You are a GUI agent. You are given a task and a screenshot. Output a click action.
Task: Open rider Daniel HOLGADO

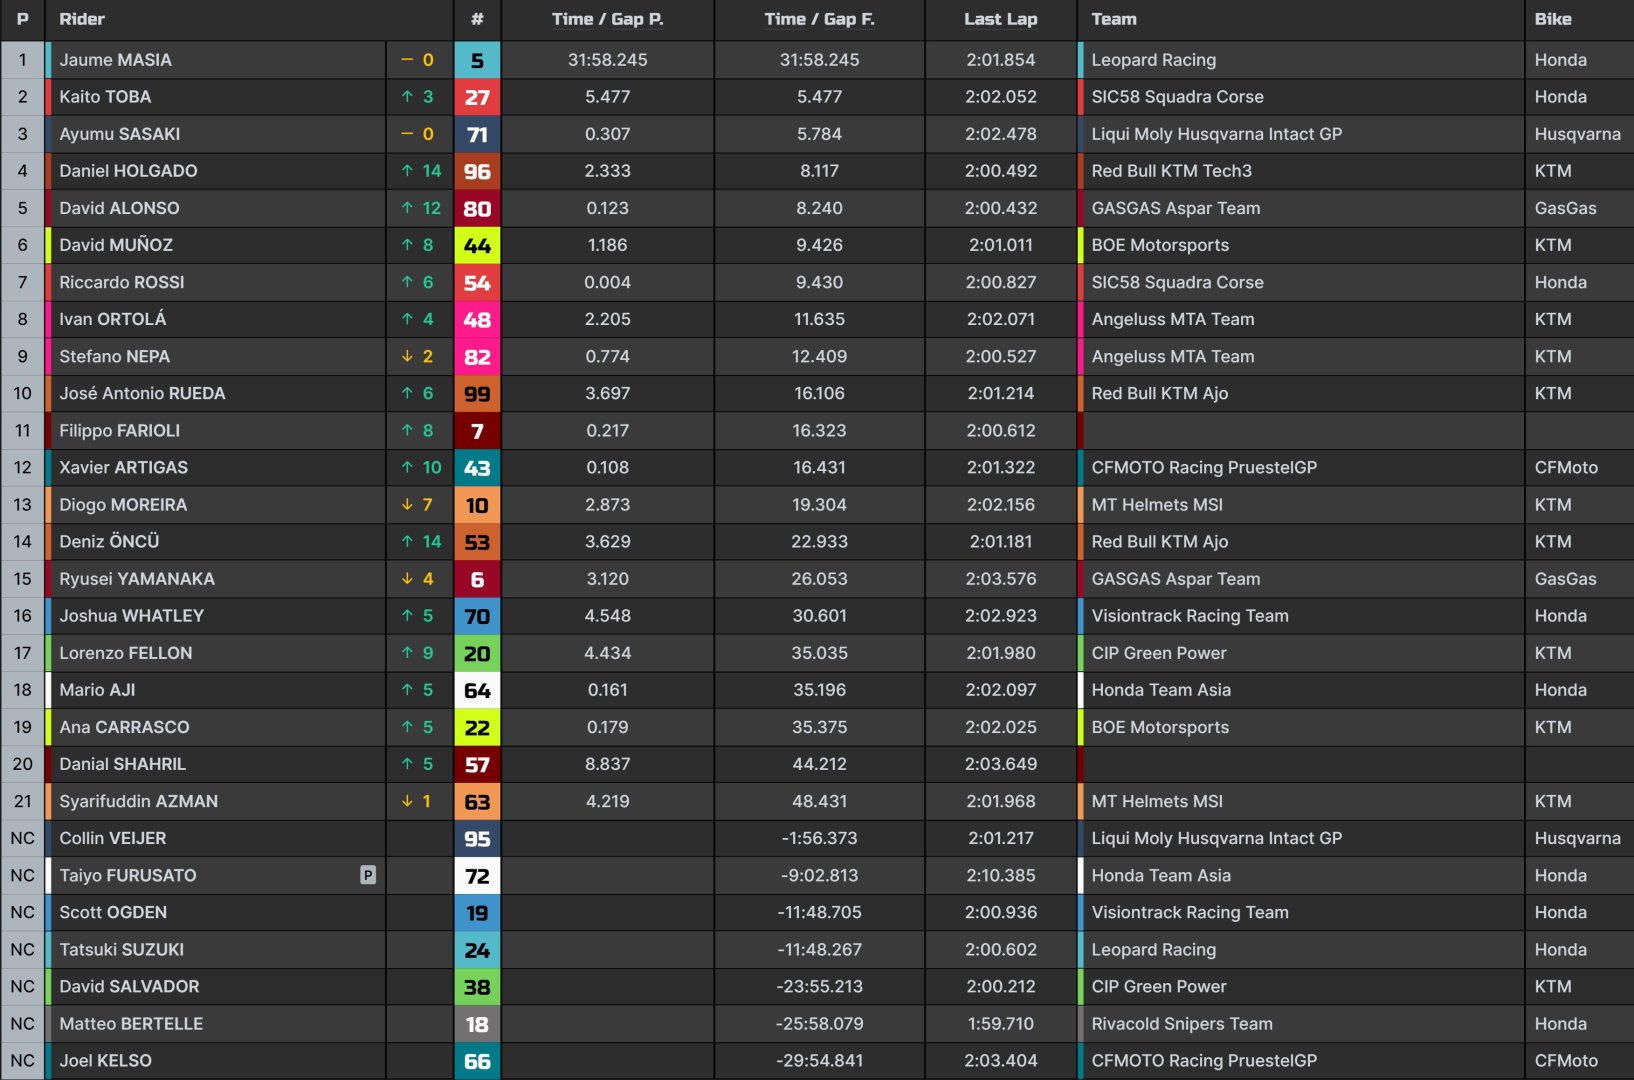pos(128,171)
